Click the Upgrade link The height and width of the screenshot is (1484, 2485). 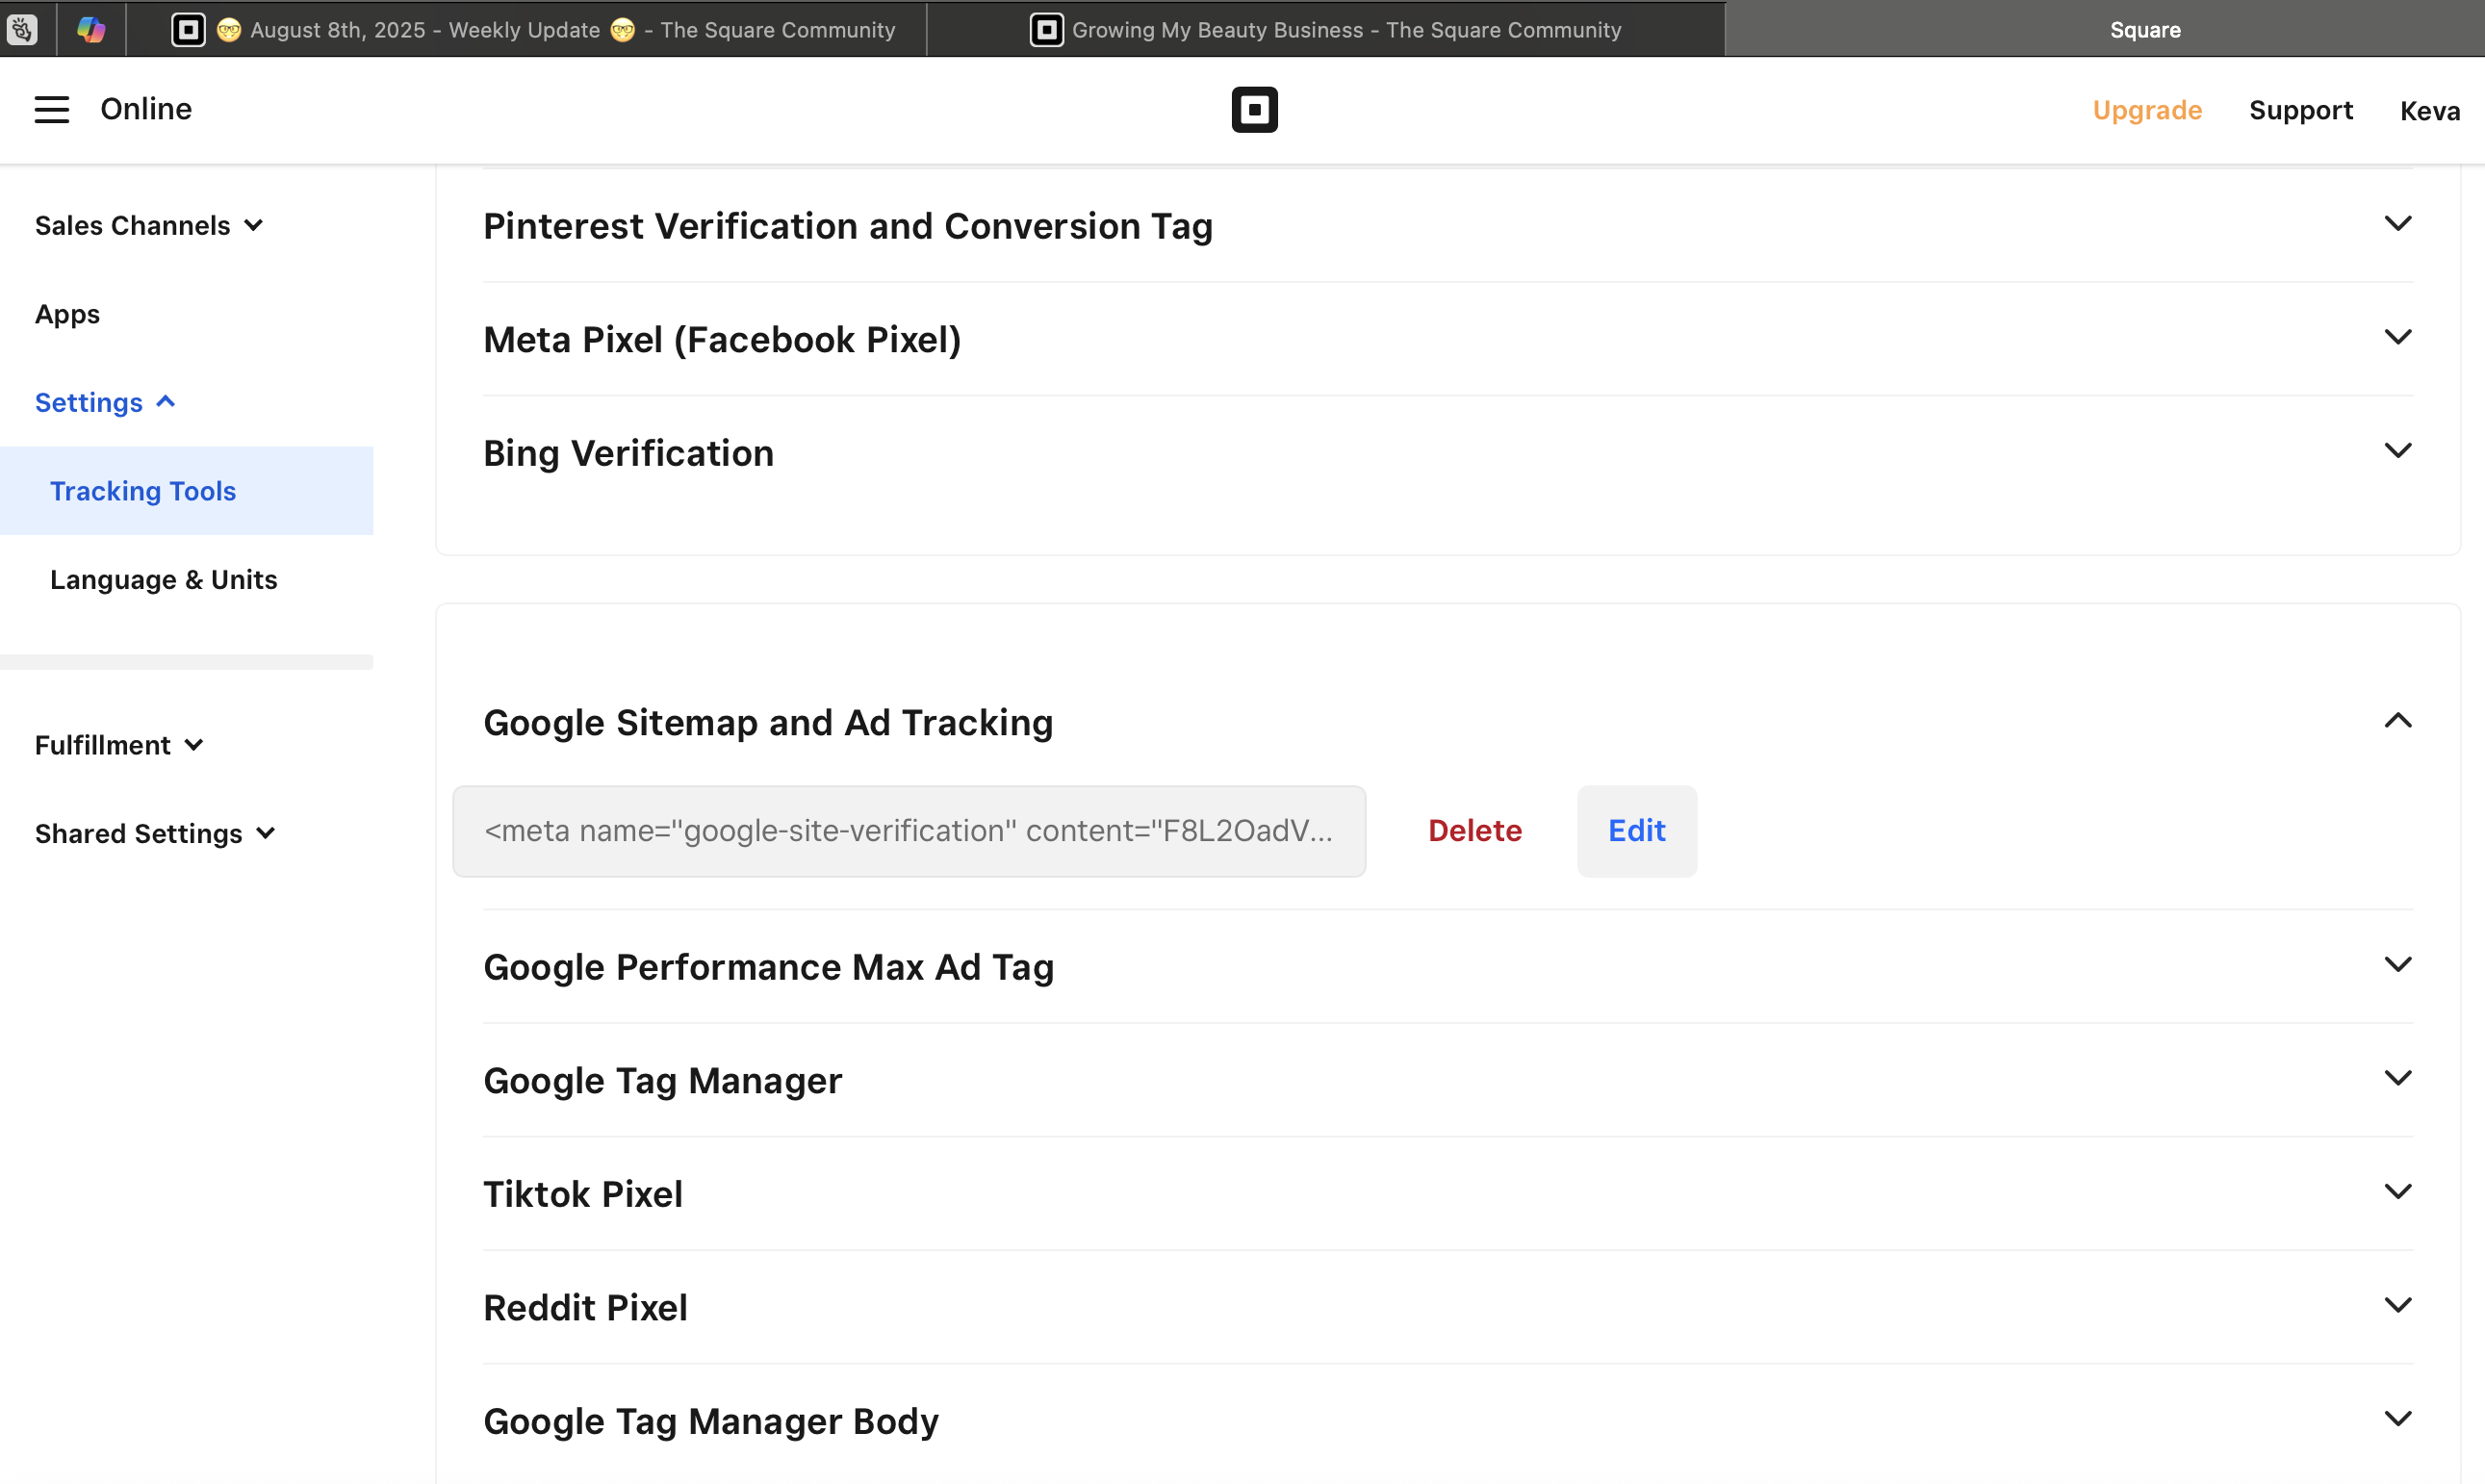coord(2147,110)
